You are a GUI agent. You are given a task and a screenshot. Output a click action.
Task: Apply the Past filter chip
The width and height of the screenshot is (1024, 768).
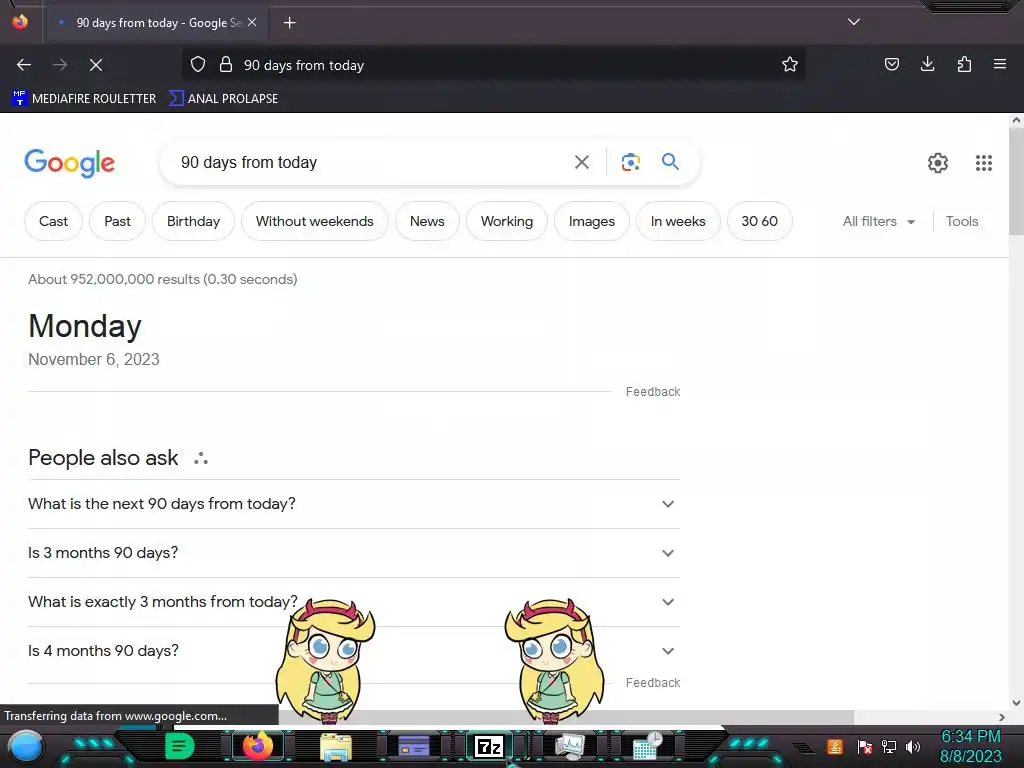click(118, 221)
